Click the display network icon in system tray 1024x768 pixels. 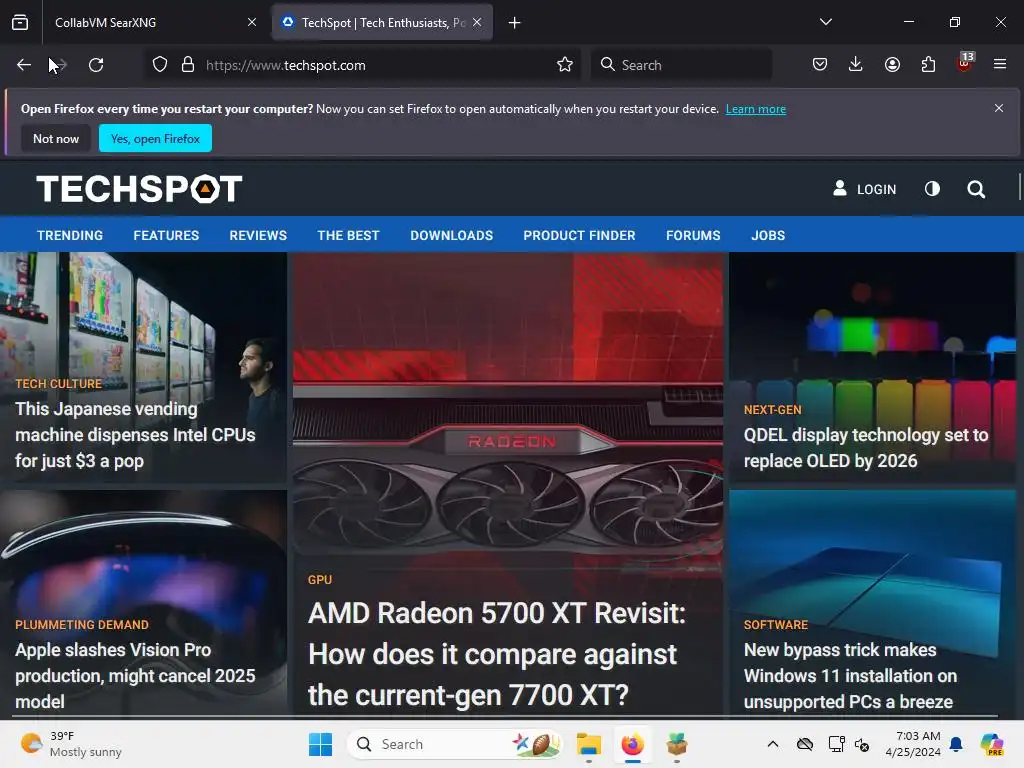837,744
